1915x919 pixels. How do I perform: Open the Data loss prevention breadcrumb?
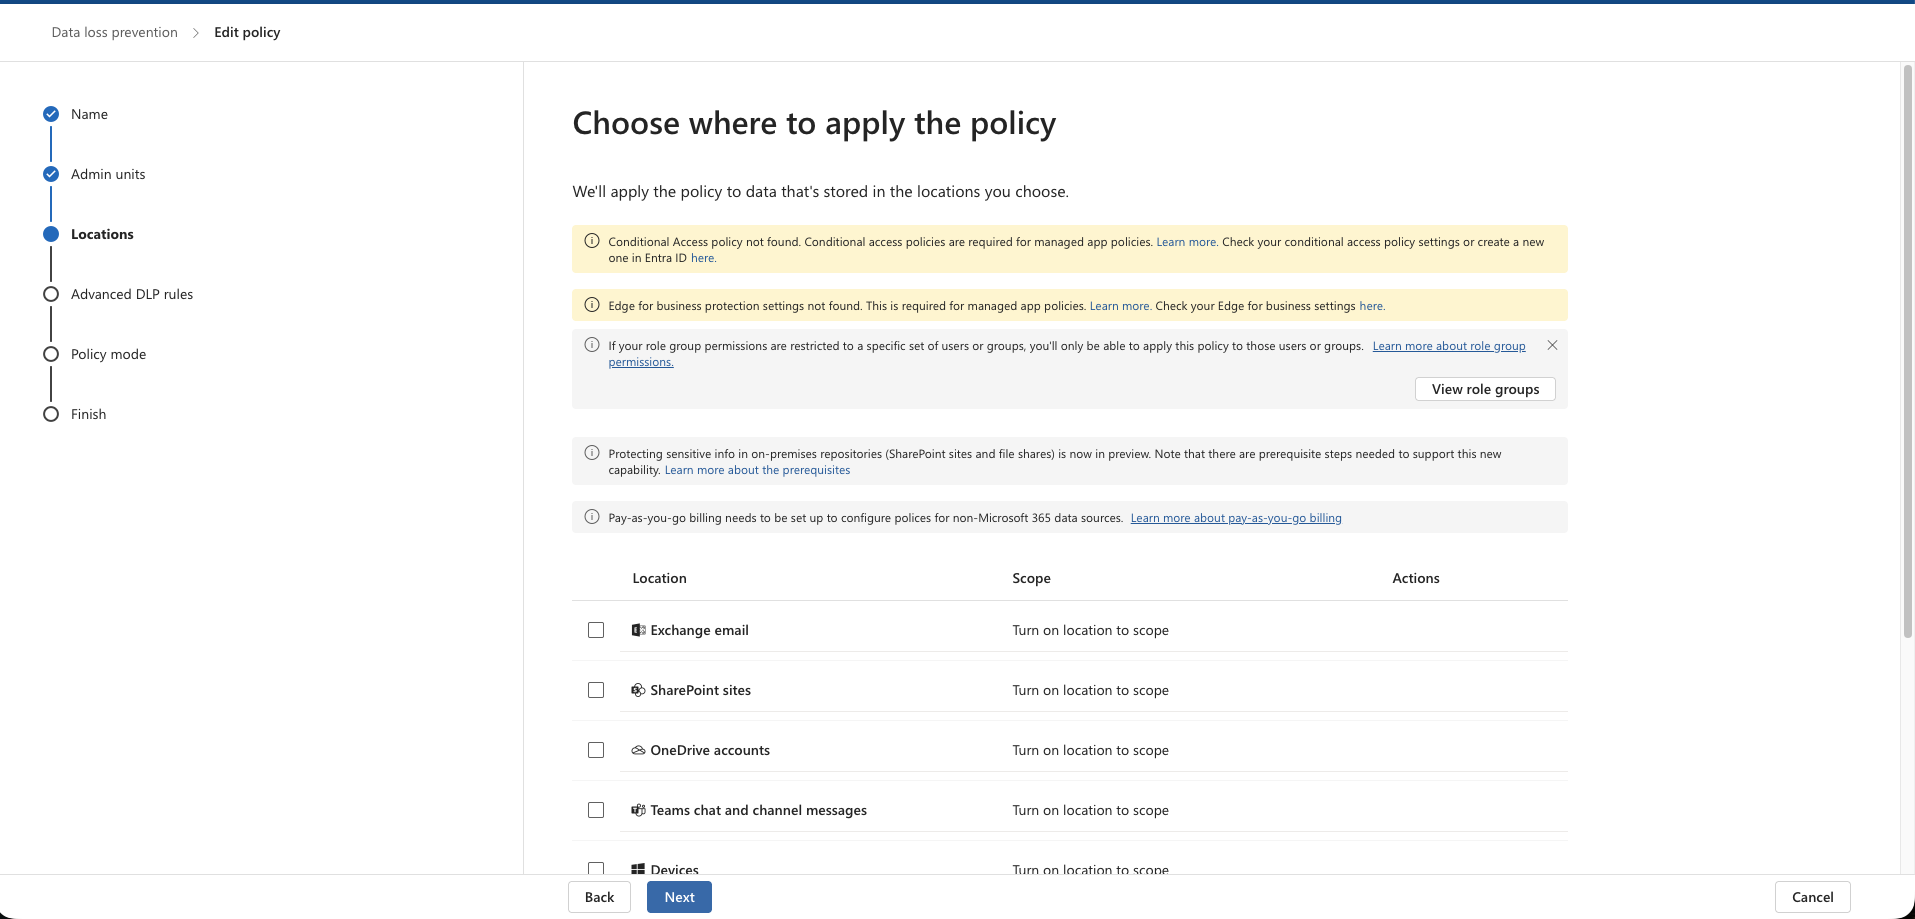114,32
